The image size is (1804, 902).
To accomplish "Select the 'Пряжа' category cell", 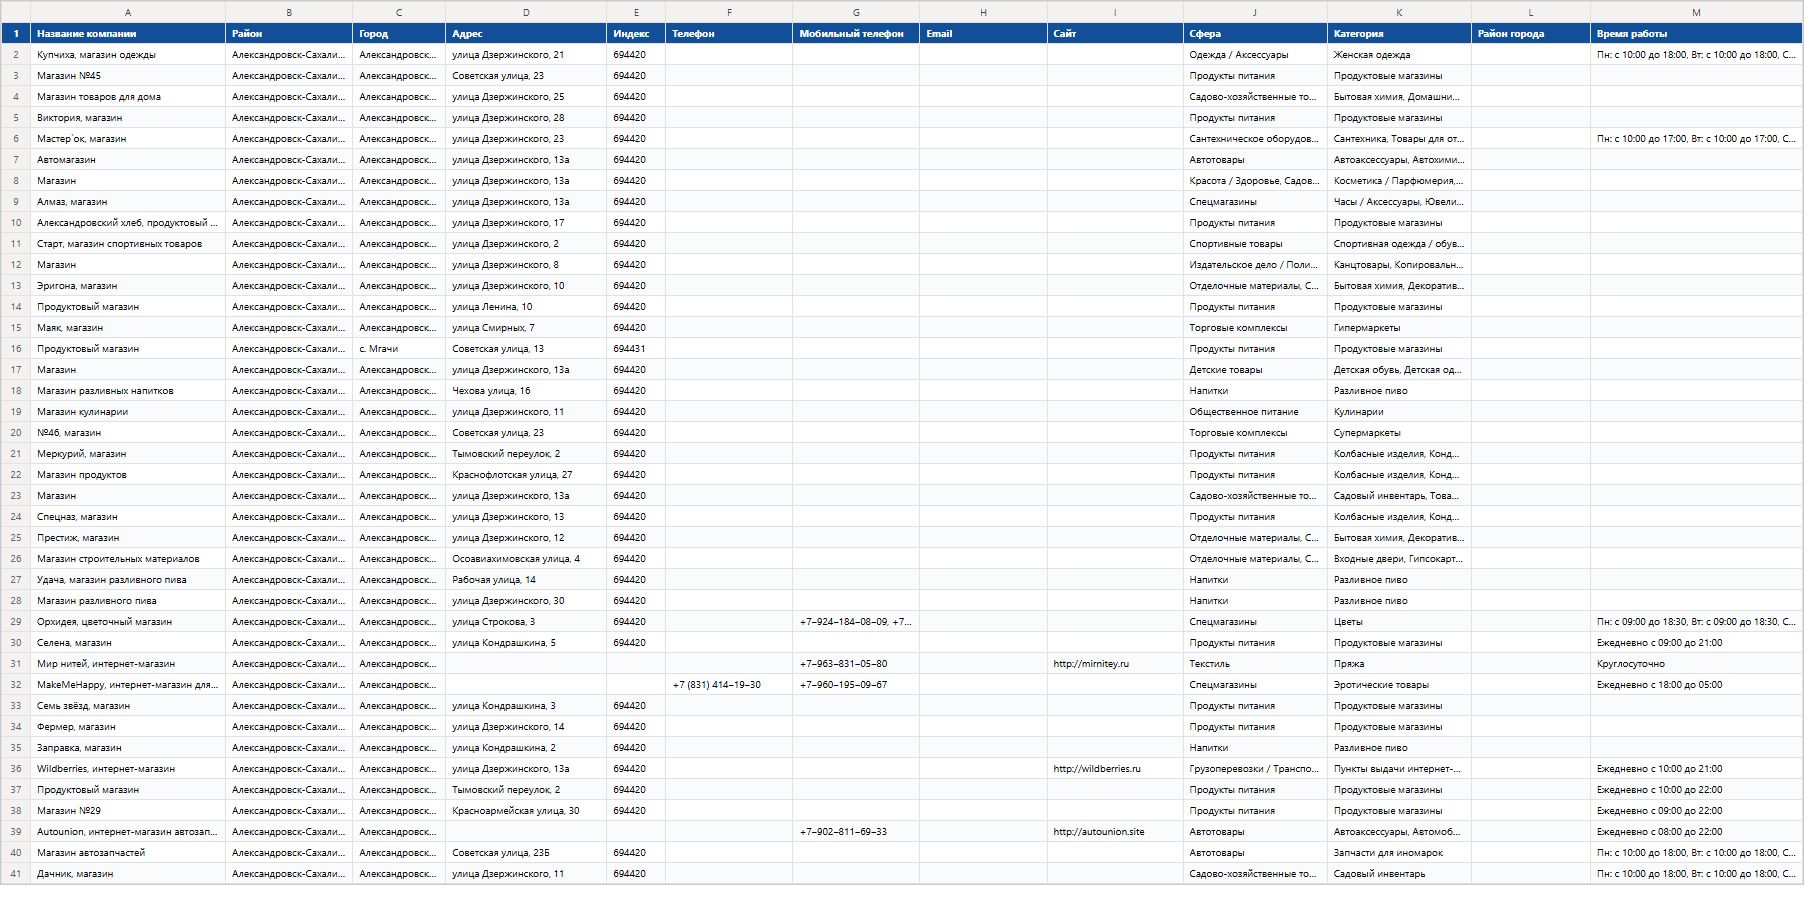I will click(1399, 664).
